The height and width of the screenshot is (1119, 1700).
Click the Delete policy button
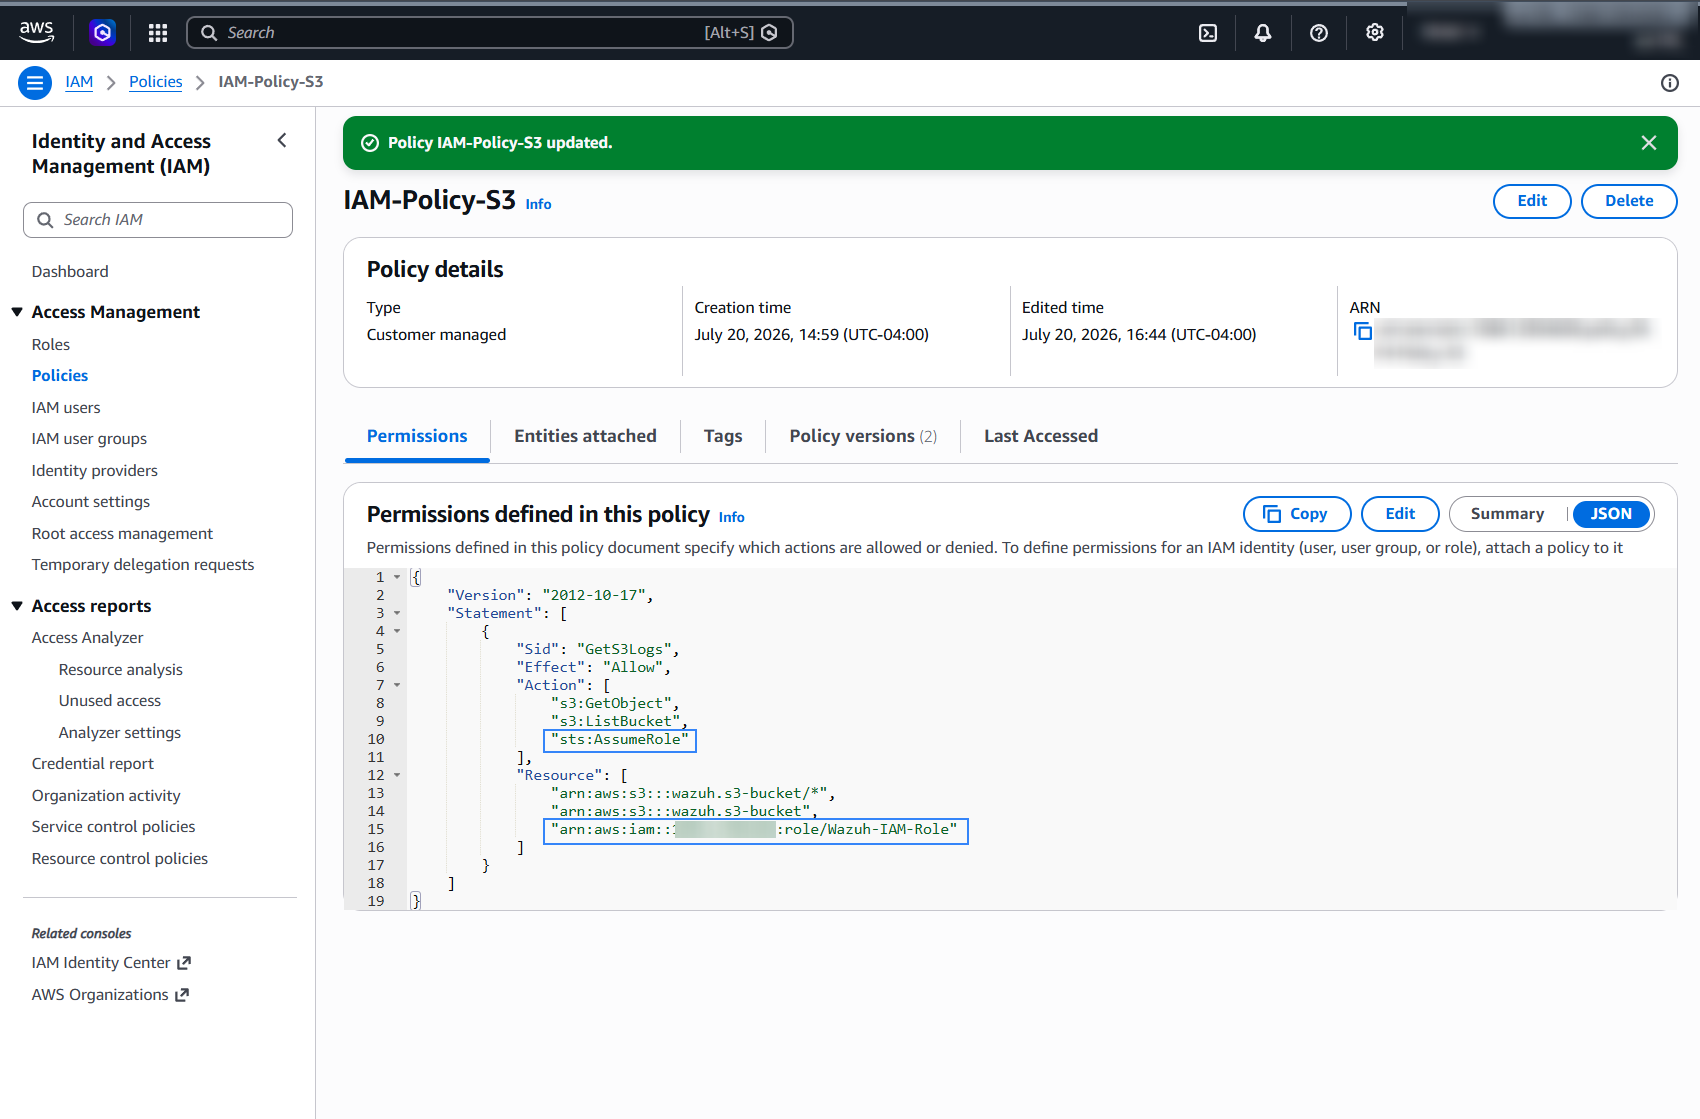1629,201
